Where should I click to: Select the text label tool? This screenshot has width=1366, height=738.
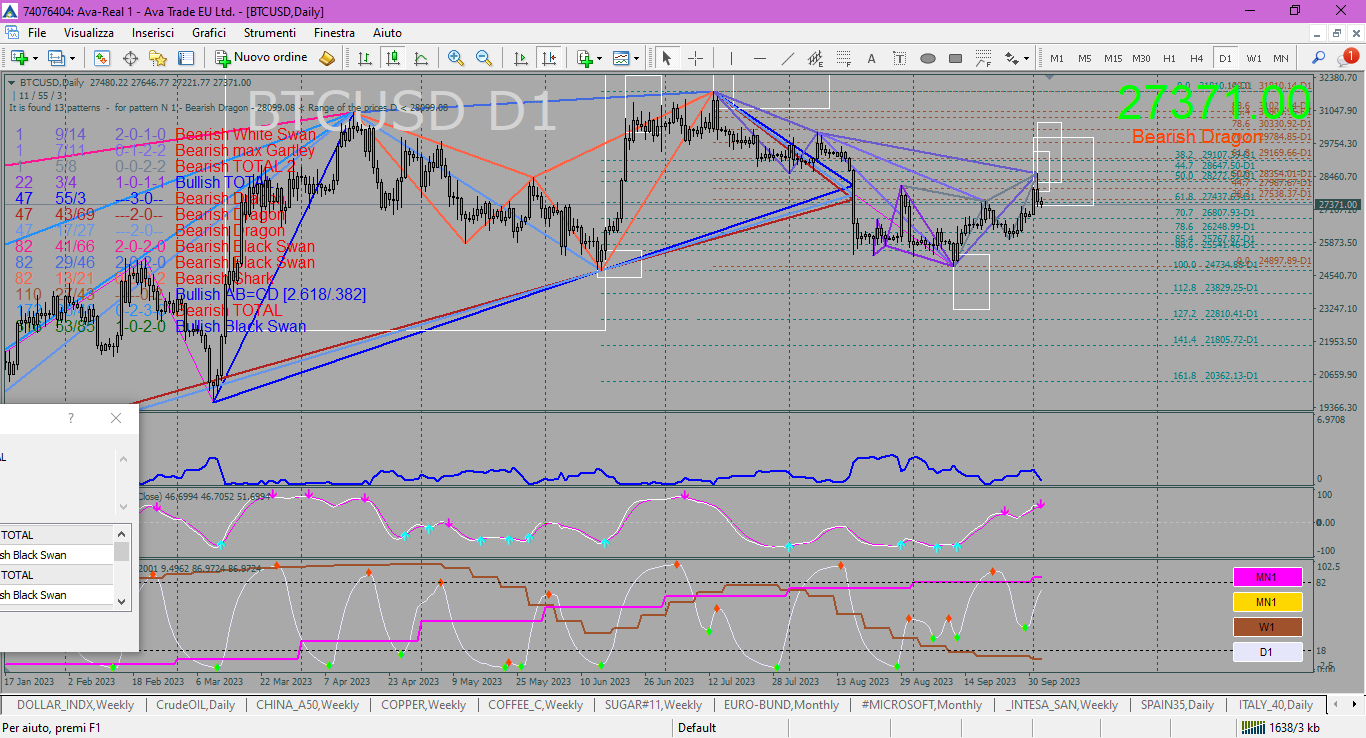pyautogui.click(x=899, y=58)
